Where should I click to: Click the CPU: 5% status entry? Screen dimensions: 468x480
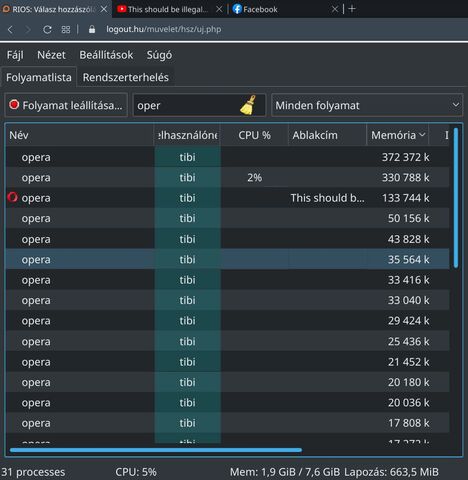pos(136,472)
